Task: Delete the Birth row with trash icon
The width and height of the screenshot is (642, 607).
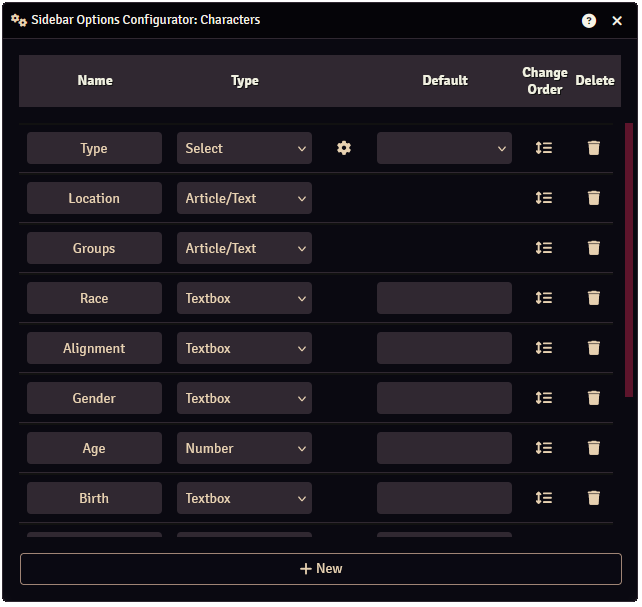Action: (x=593, y=498)
